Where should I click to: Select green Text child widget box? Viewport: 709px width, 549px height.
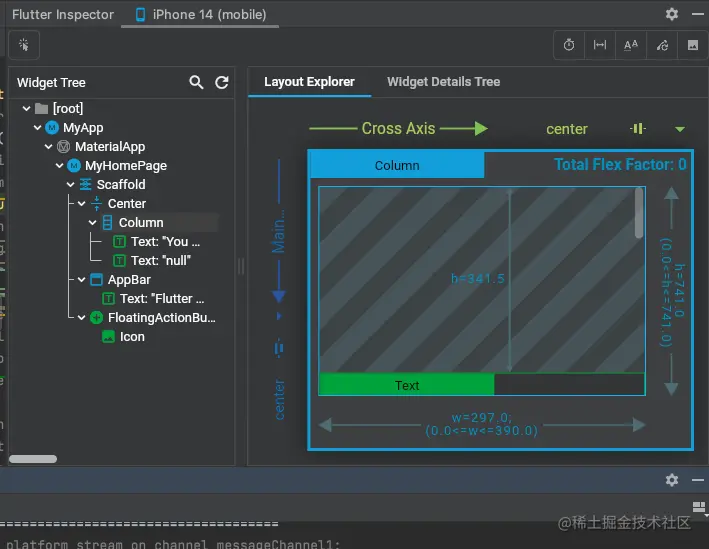coord(406,385)
